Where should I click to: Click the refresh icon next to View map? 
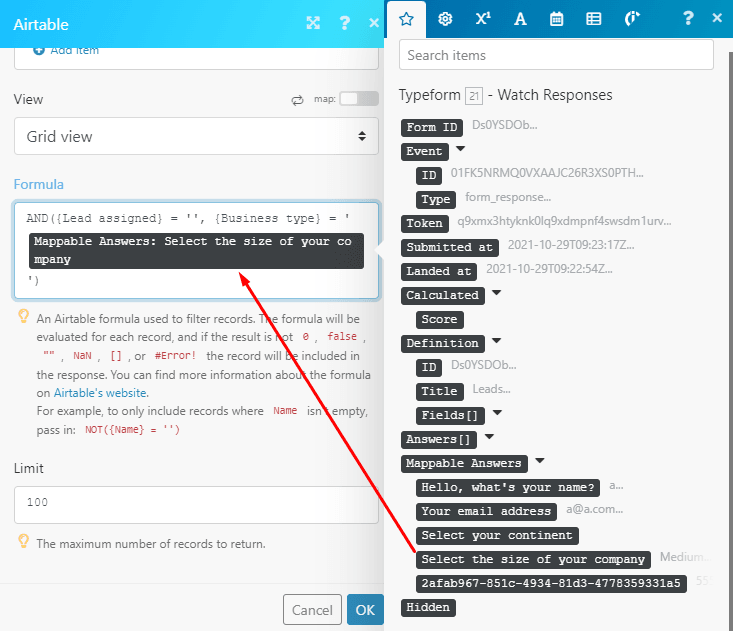[297, 100]
